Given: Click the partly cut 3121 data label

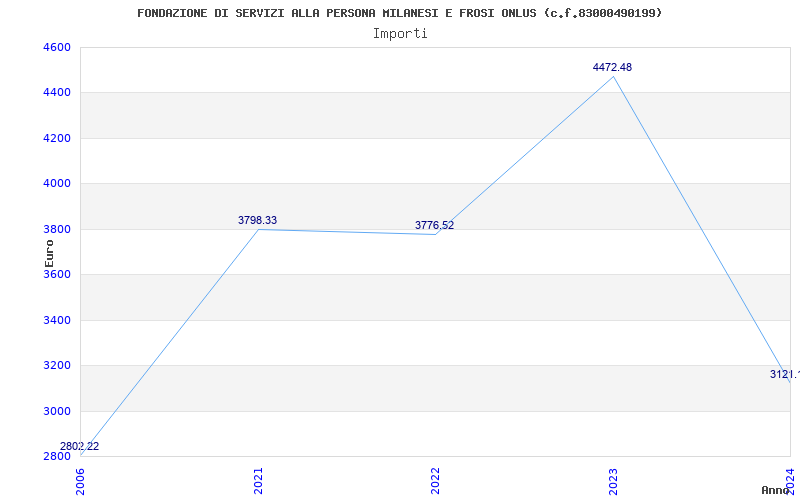Looking at the screenshot, I should click(785, 374).
